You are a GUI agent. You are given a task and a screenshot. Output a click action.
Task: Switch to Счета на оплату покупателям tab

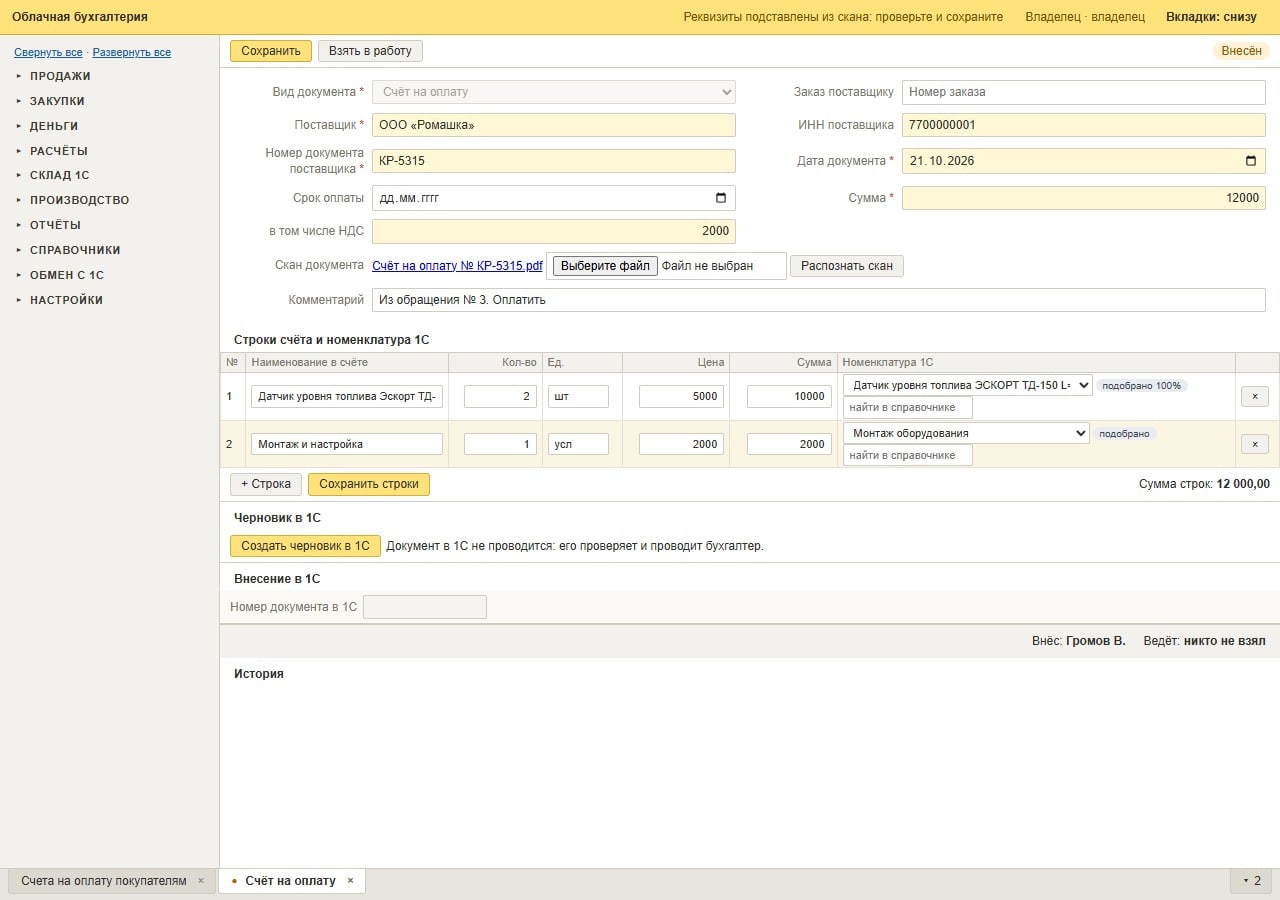pyautogui.click(x=104, y=881)
